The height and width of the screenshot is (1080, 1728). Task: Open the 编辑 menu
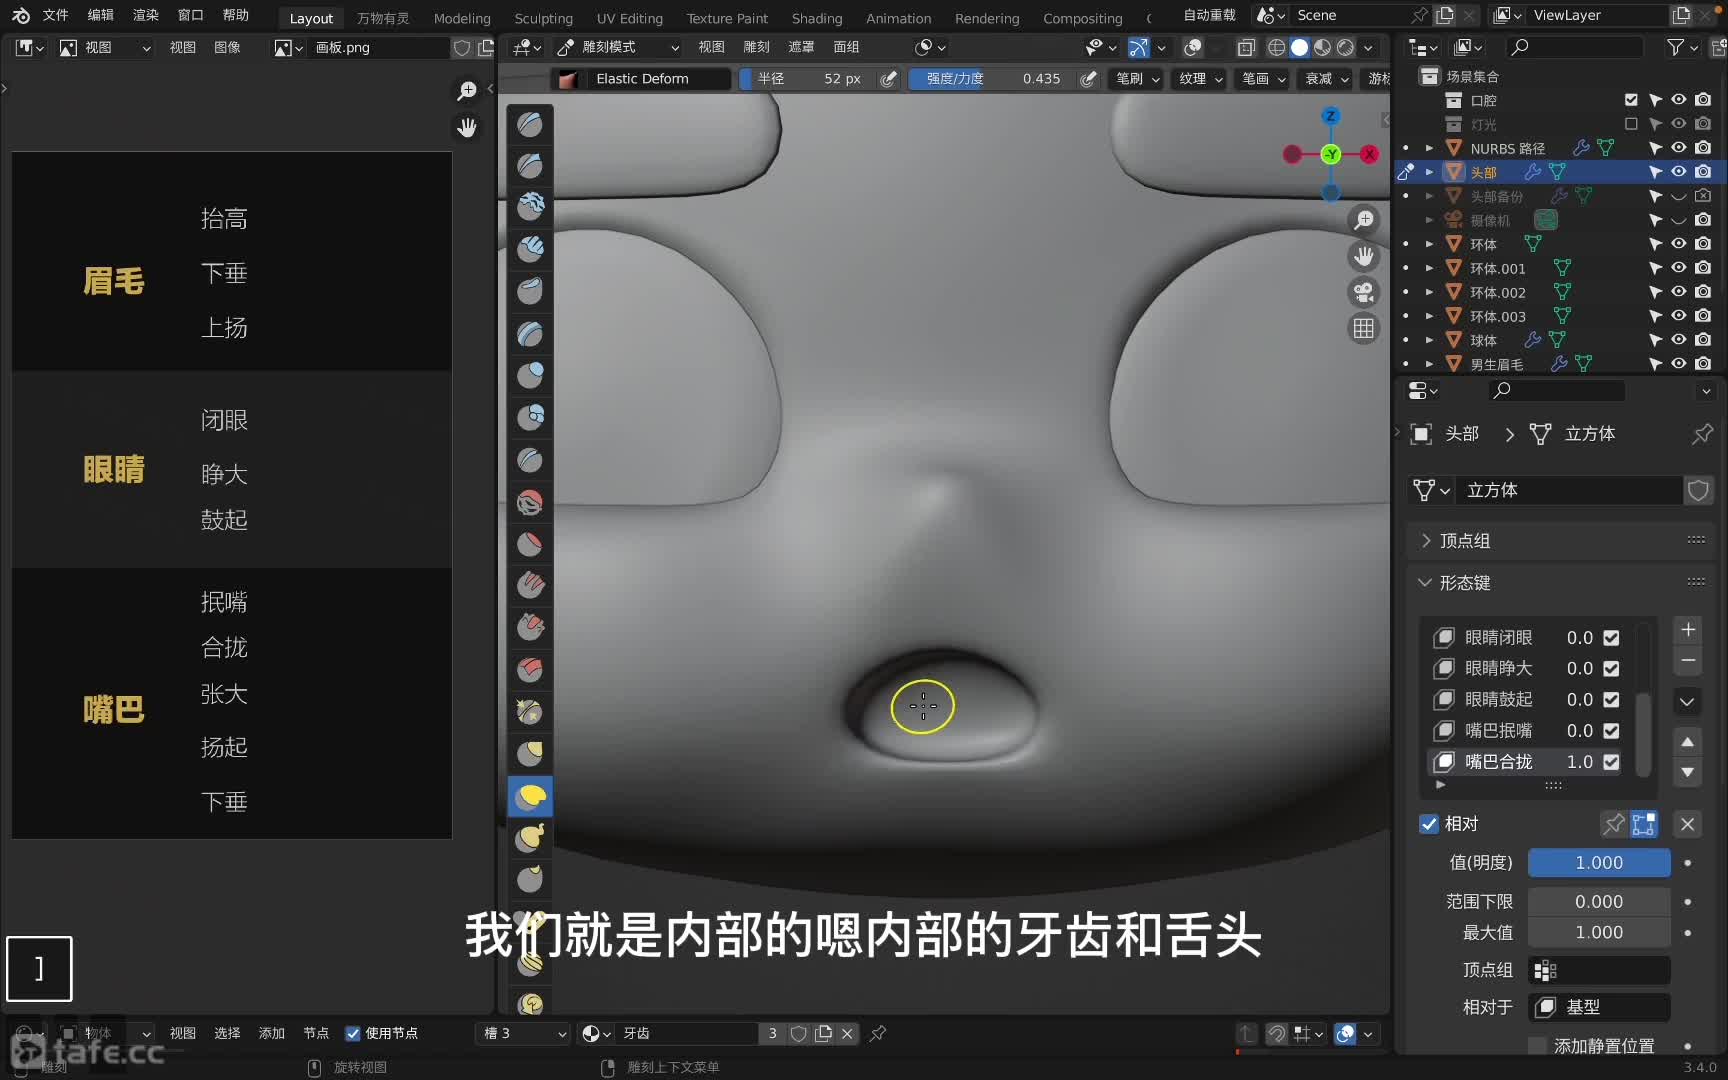(101, 15)
